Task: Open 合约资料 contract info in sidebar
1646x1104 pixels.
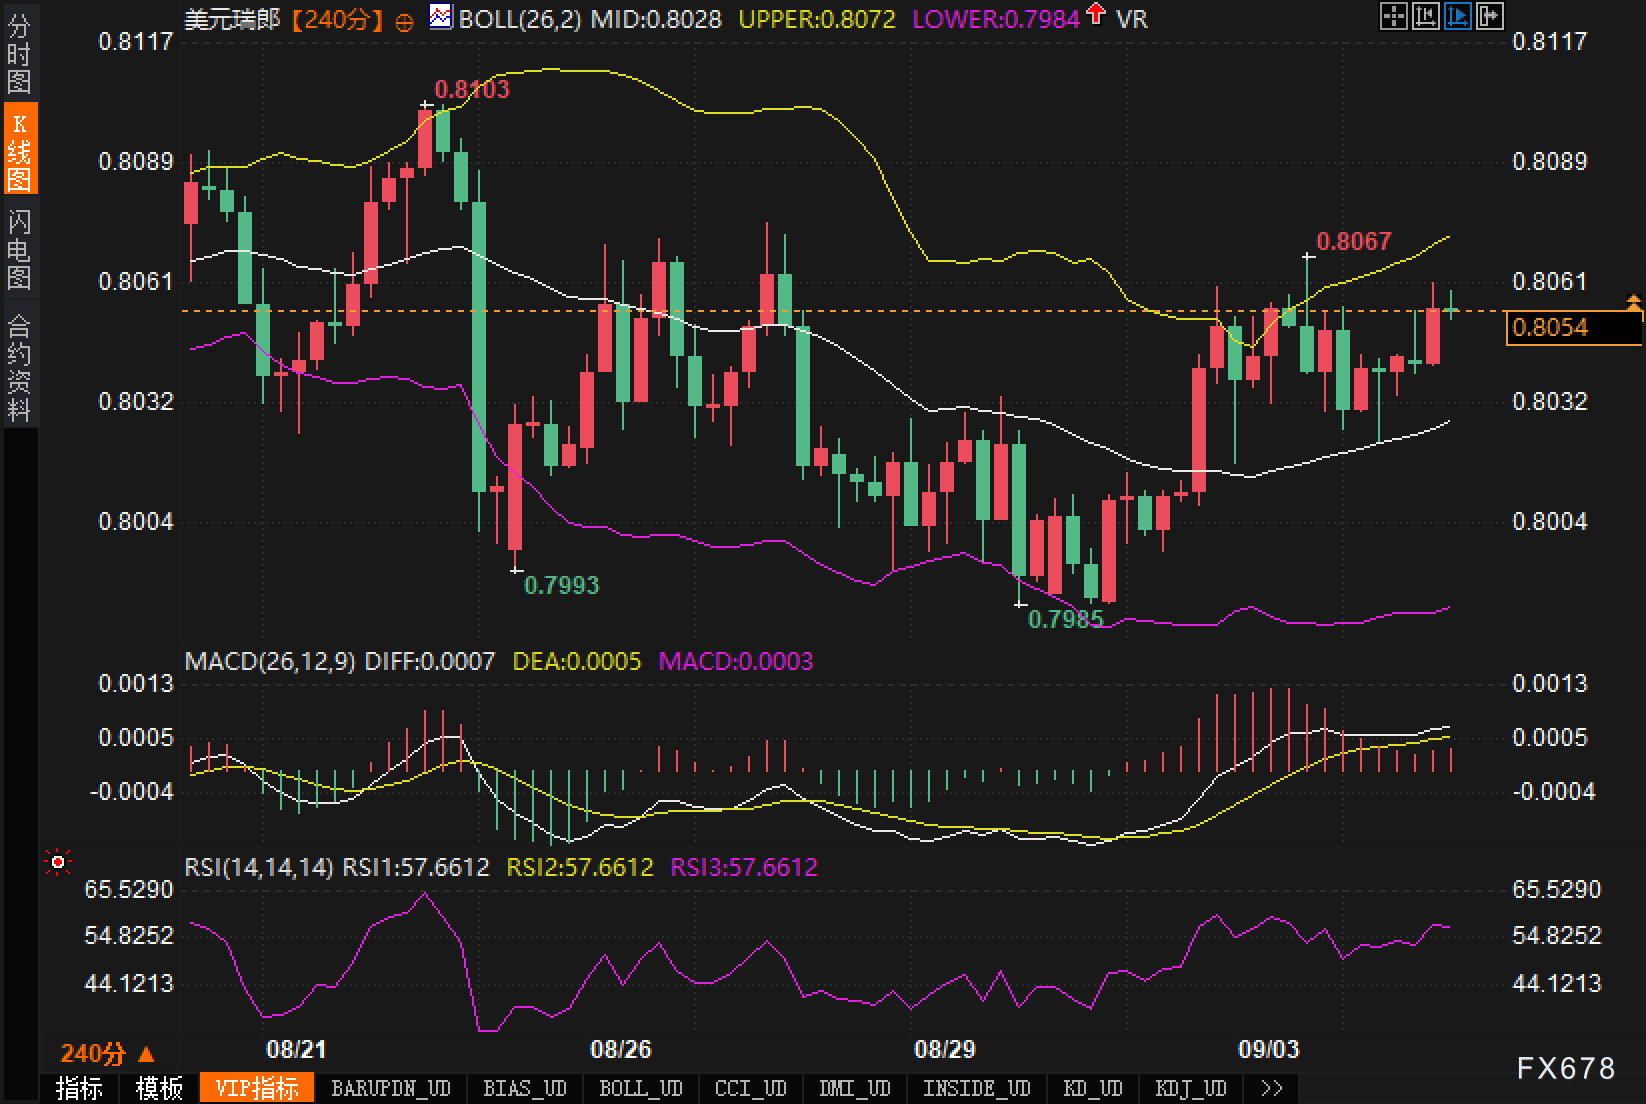Action: [19, 367]
